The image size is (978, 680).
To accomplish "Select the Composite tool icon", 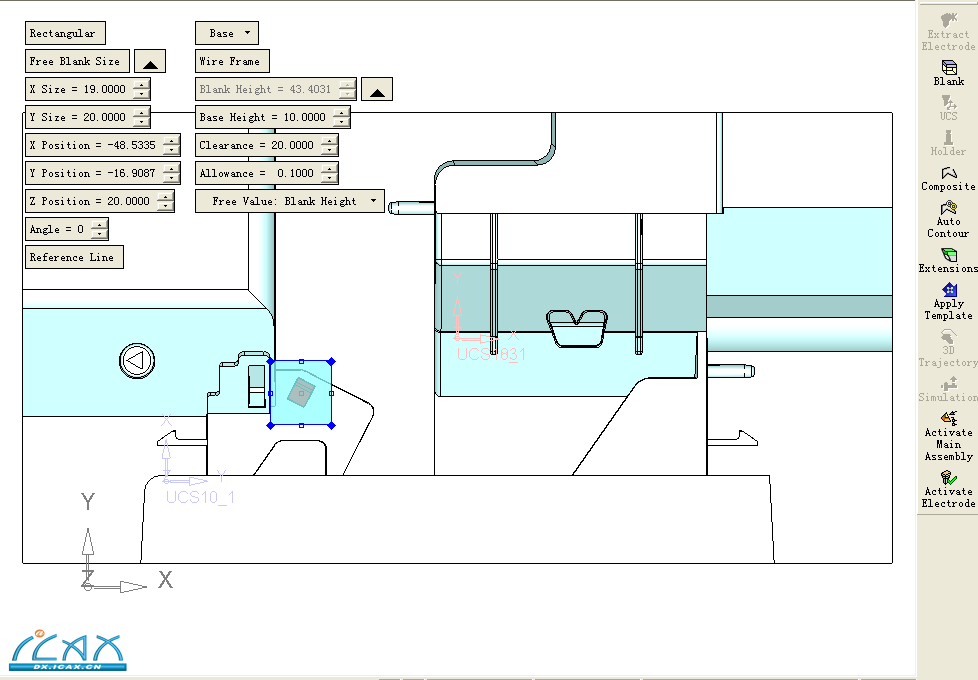I will pos(949,173).
